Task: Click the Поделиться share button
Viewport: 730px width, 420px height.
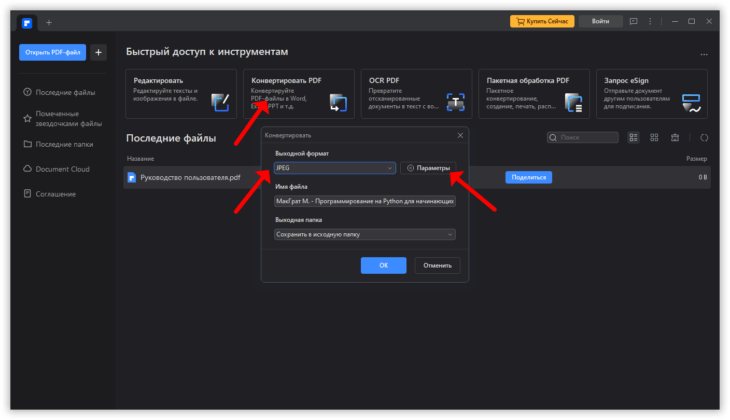Action: coord(528,177)
